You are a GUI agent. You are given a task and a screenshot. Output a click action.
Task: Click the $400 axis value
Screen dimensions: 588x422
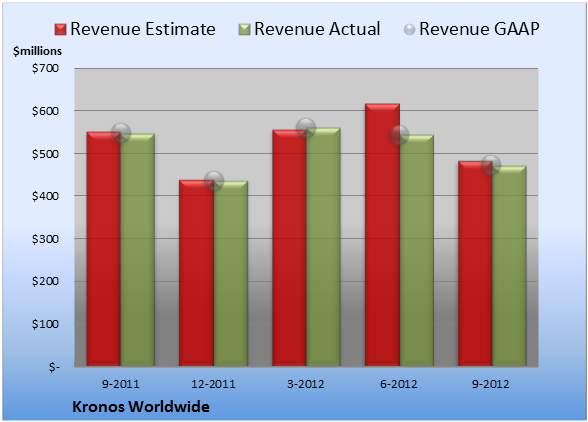click(45, 196)
